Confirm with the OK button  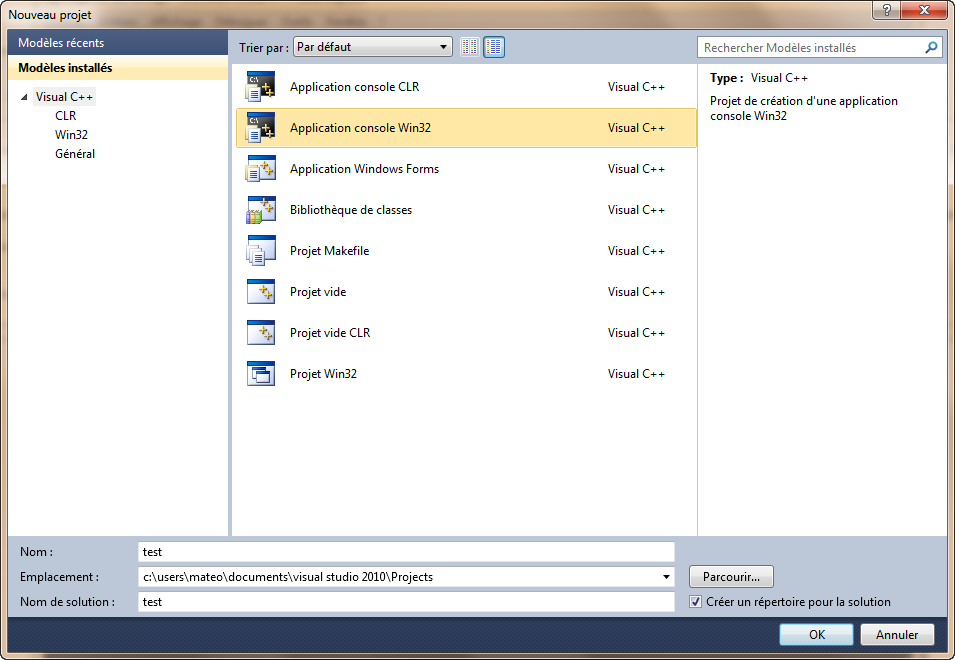point(816,635)
